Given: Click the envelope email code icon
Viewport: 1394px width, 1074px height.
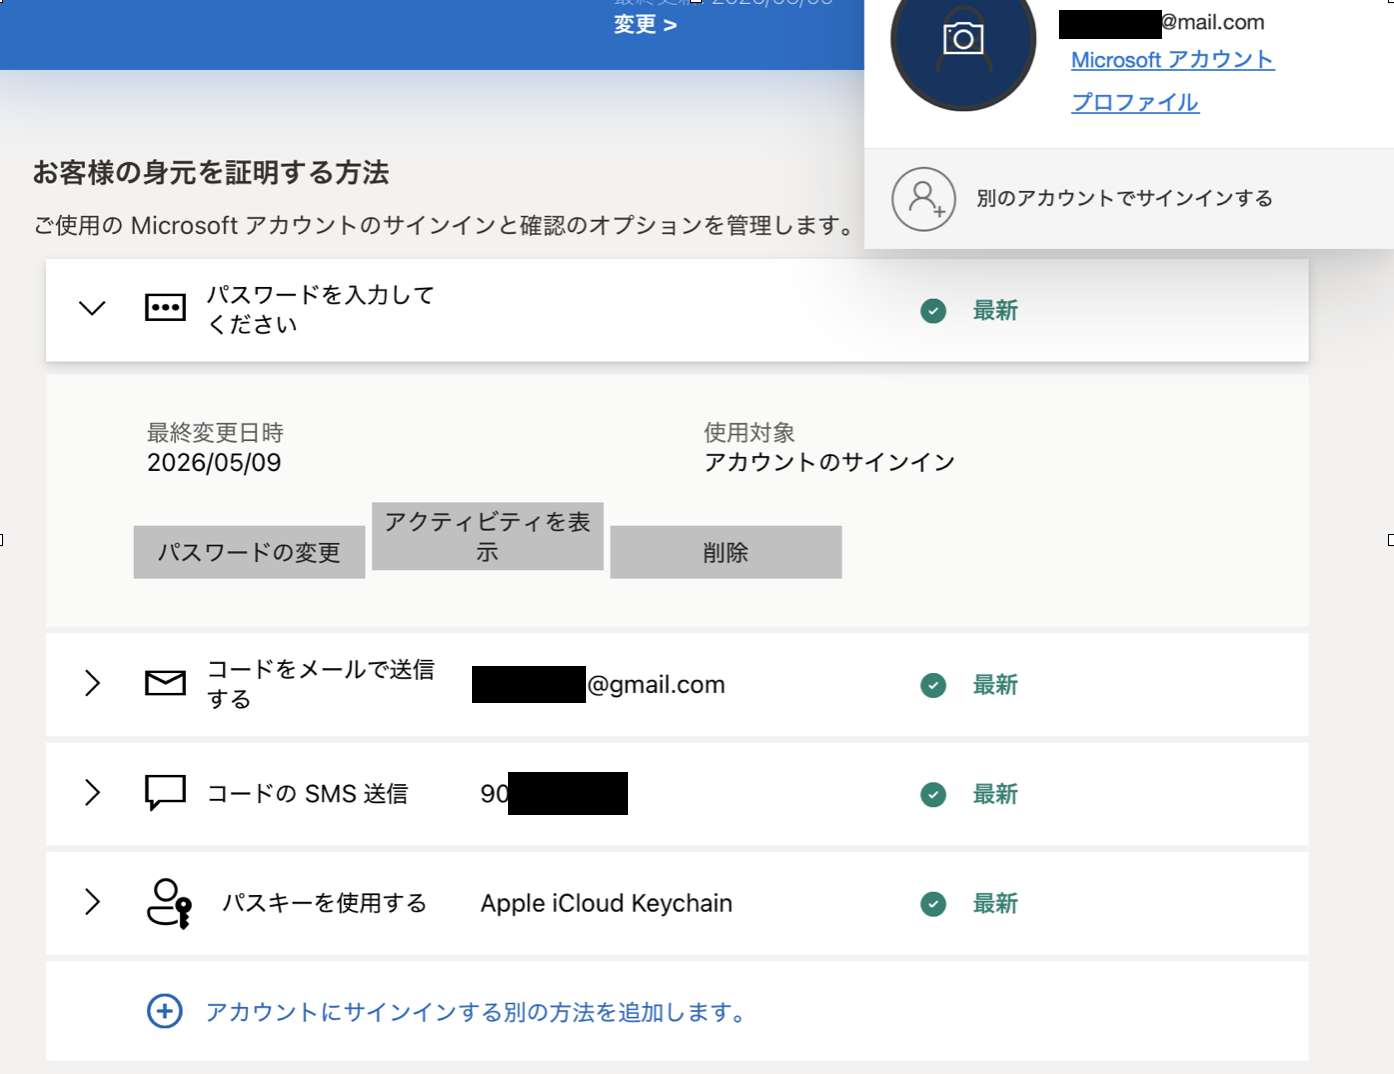Looking at the screenshot, I should click(165, 683).
